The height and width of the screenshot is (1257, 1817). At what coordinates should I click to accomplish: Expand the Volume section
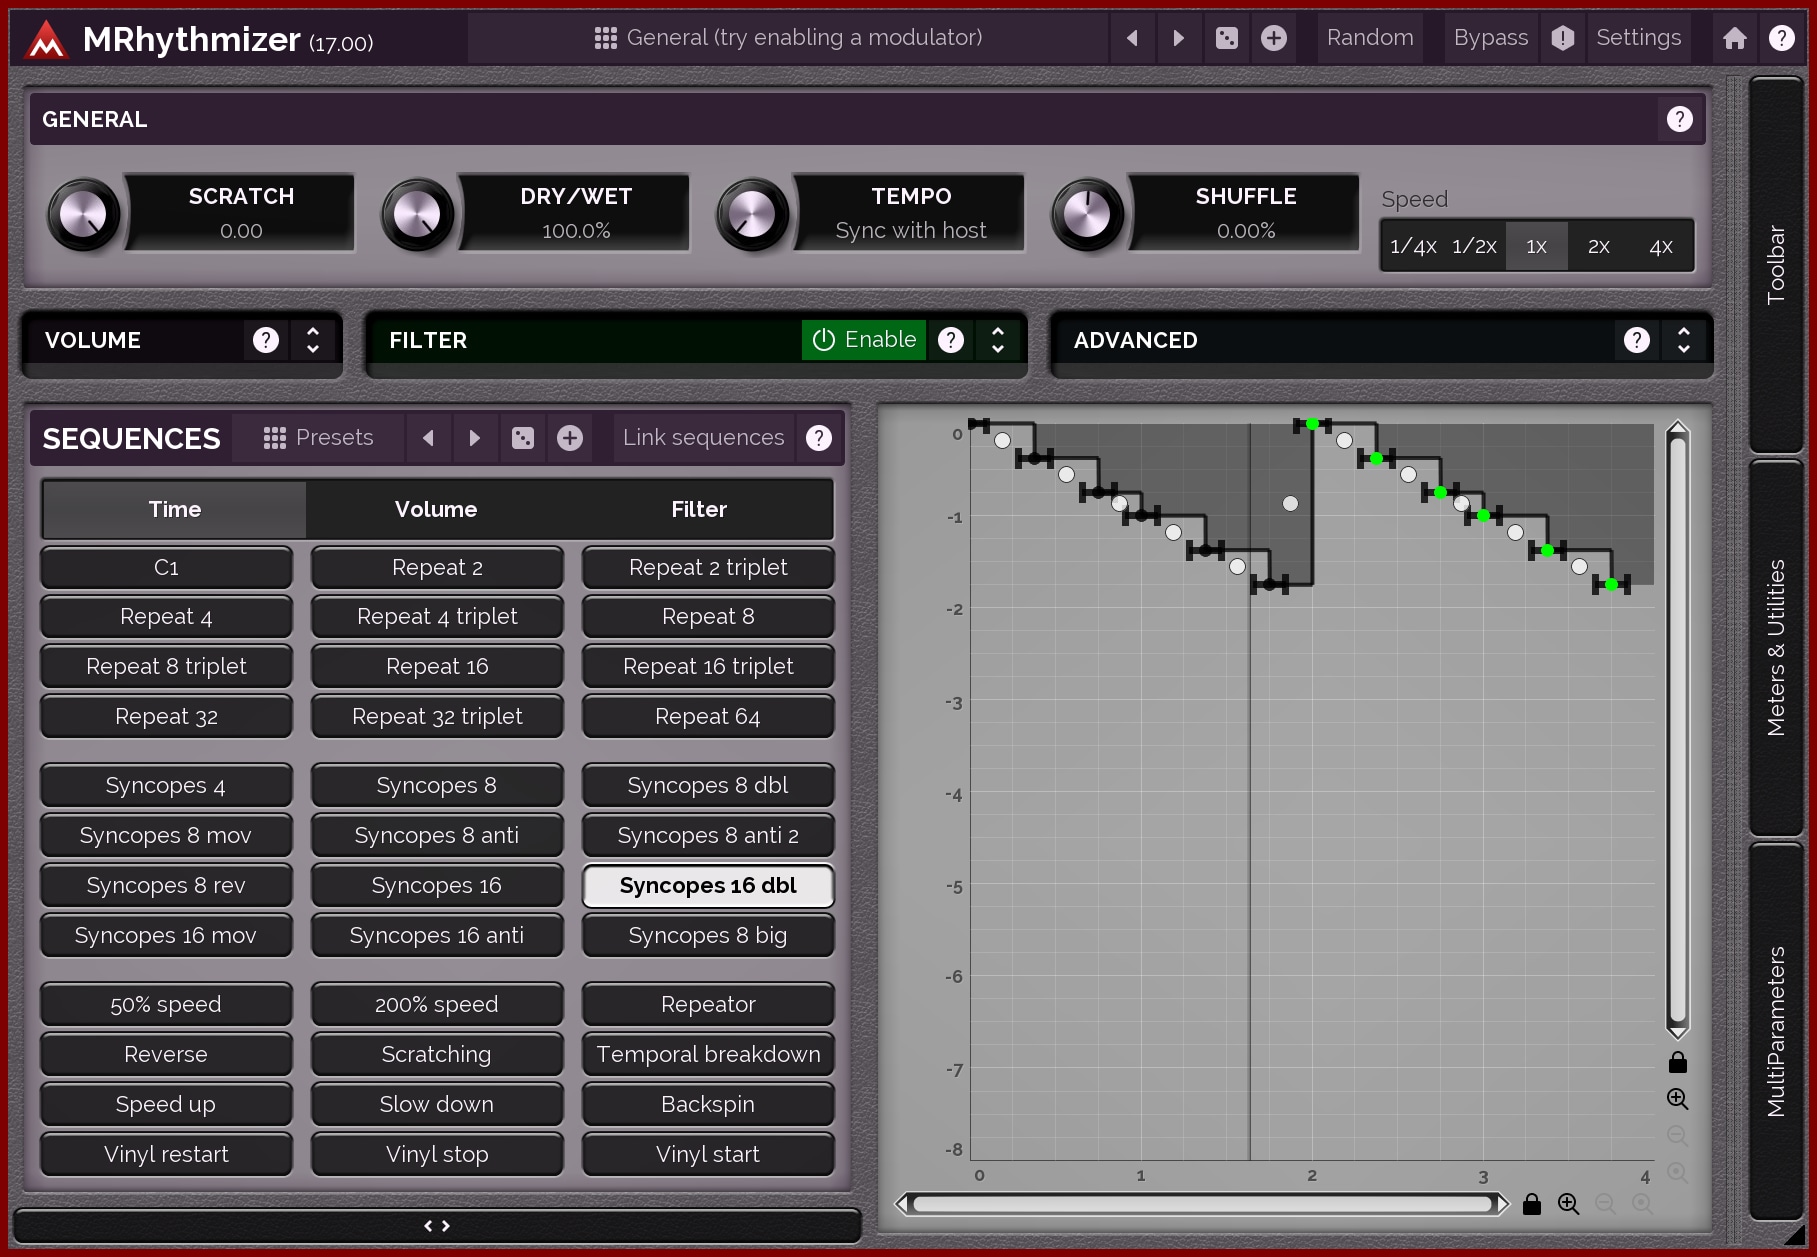[x=313, y=340]
